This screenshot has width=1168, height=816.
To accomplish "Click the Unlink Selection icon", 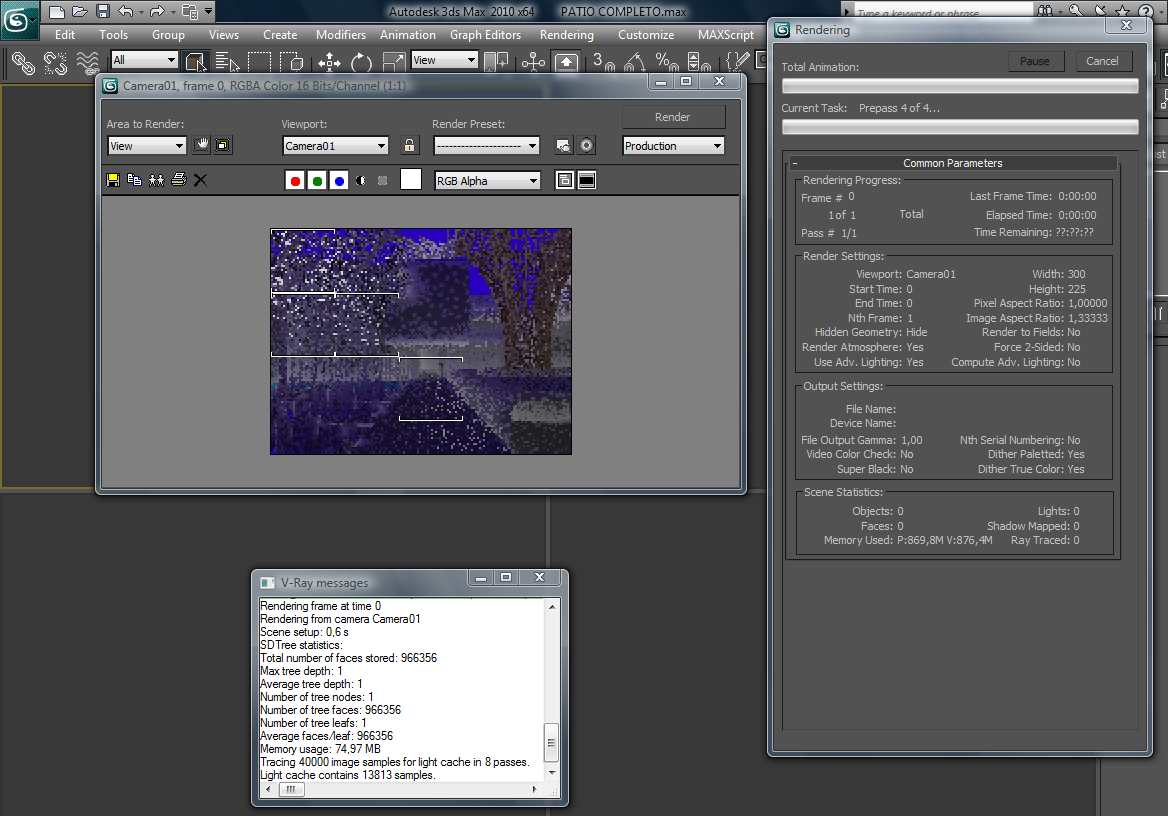I will (x=55, y=63).
